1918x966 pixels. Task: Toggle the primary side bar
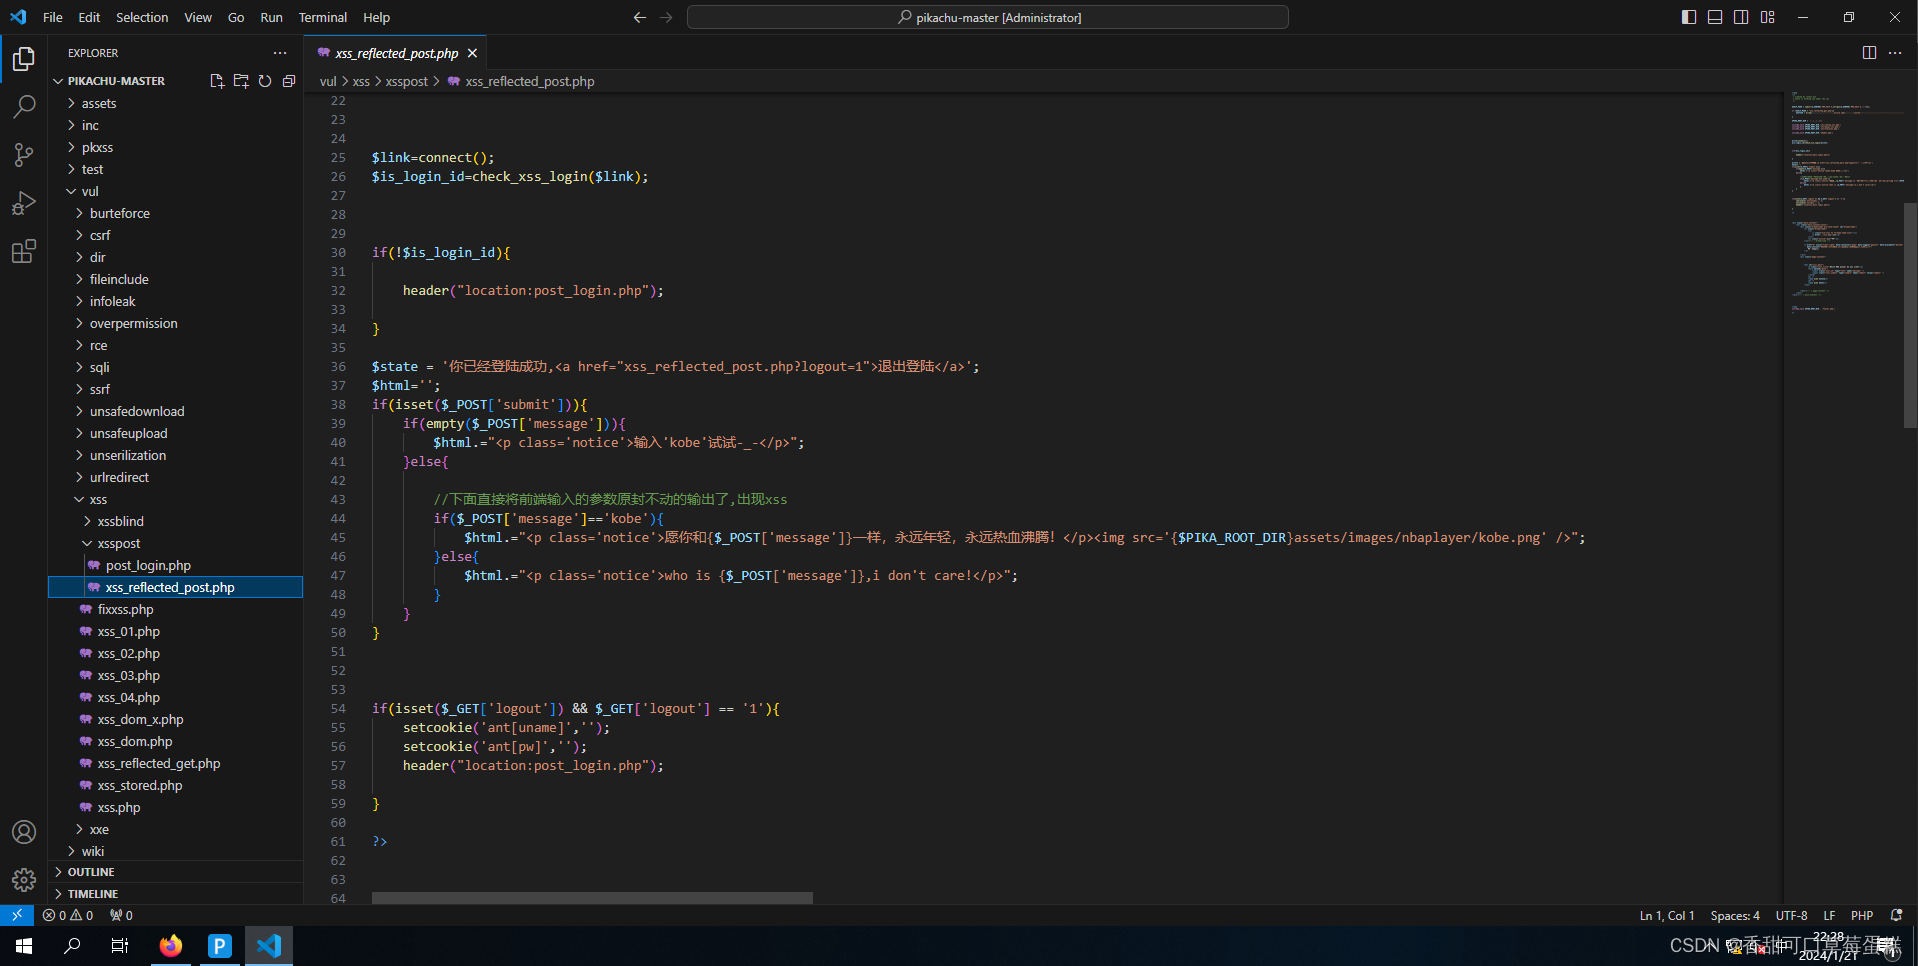point(1689,17)
